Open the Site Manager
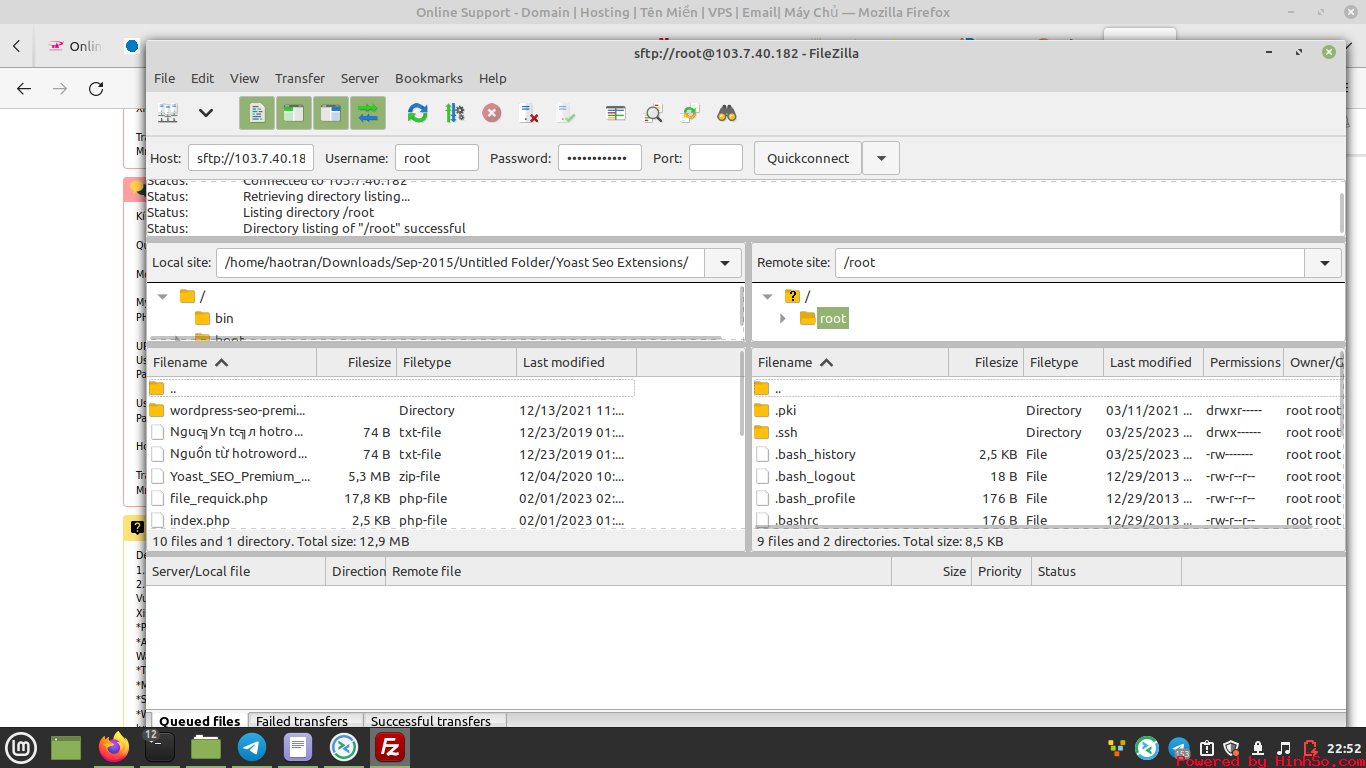Screen dimensions: 1366x768 (x=168, y=113)
